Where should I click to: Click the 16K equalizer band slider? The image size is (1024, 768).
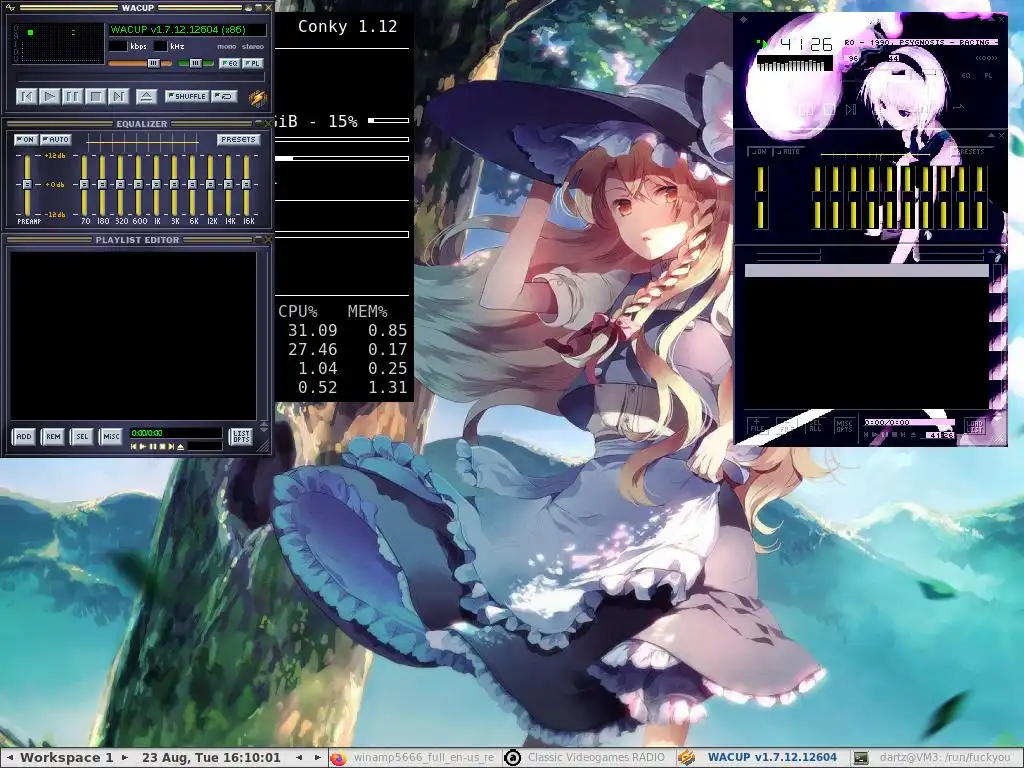[x=246, y=185]
